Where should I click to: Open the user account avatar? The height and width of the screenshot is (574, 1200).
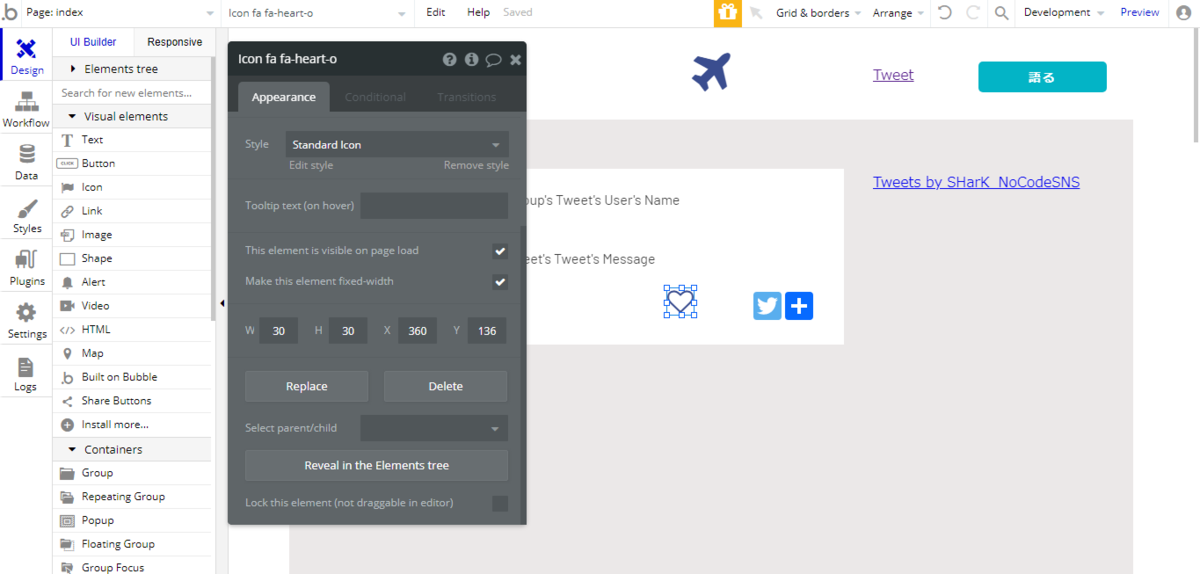1183,13
